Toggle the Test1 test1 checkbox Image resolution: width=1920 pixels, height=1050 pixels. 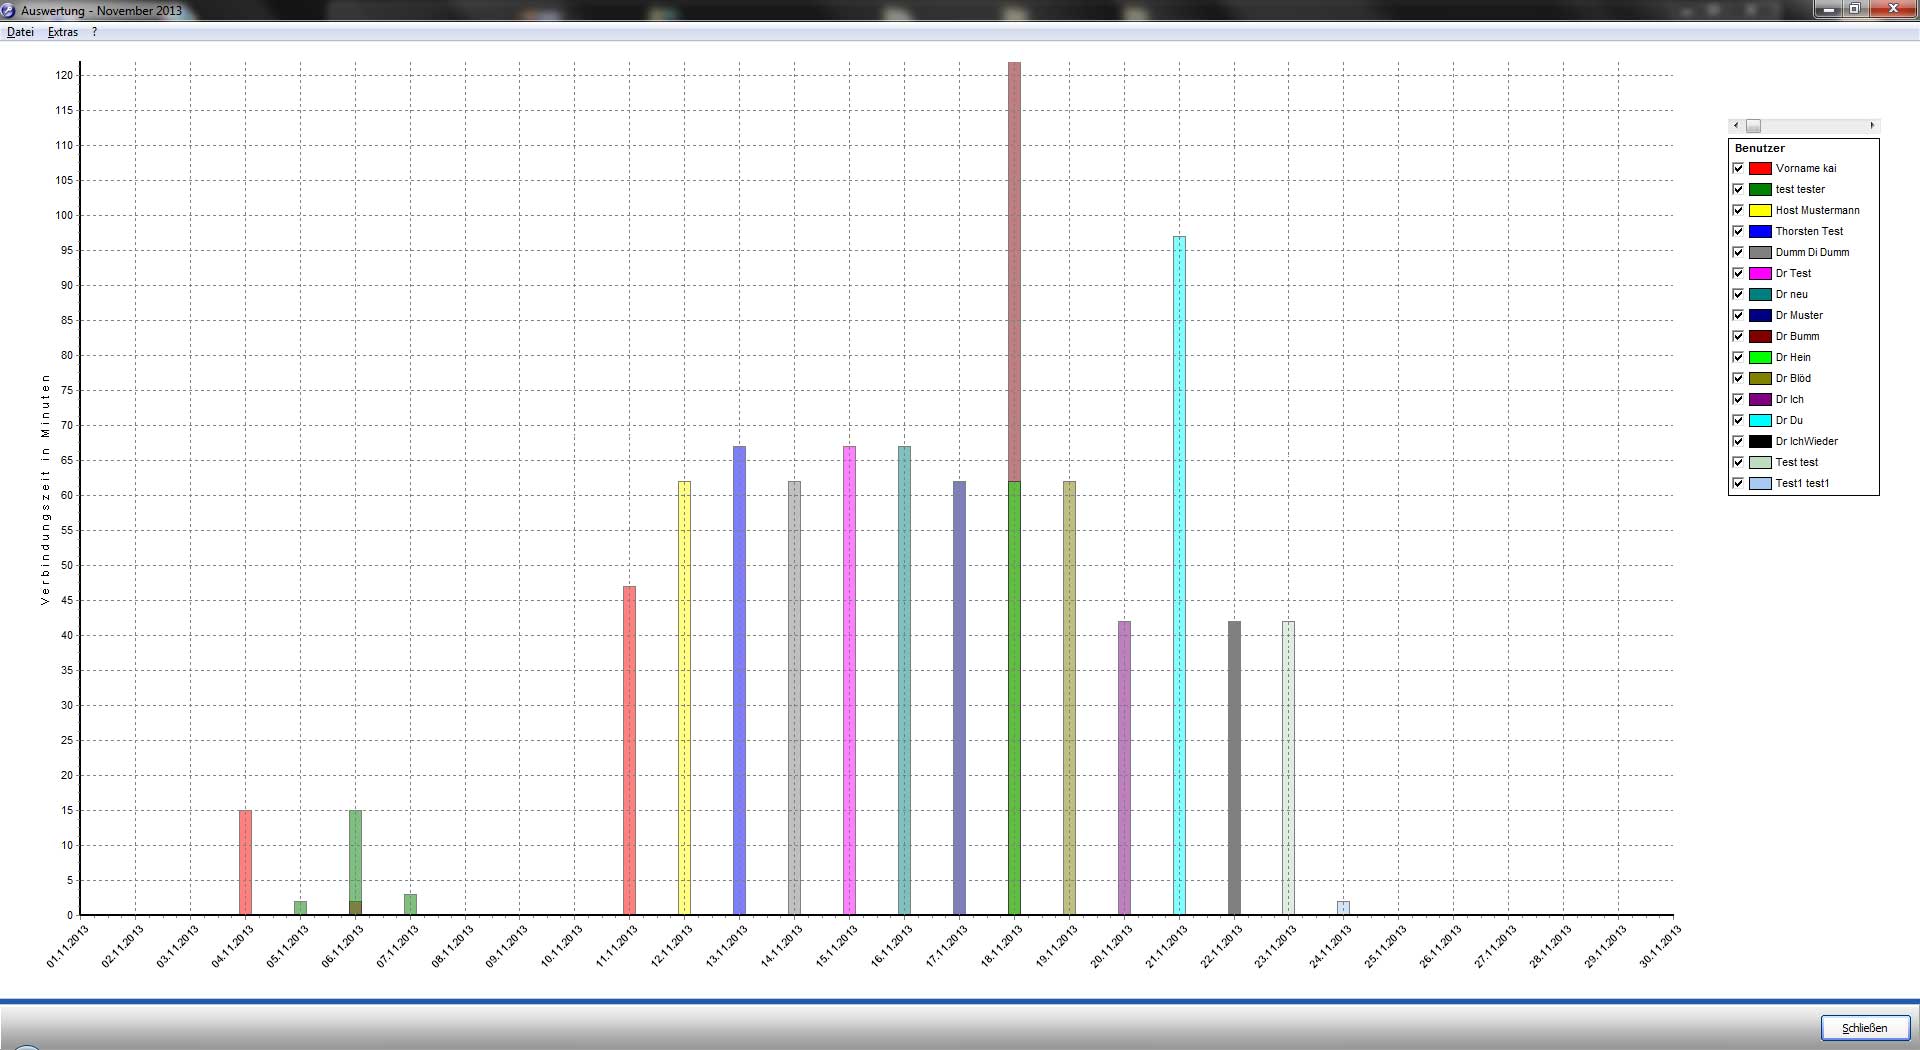click(1738, 483)
